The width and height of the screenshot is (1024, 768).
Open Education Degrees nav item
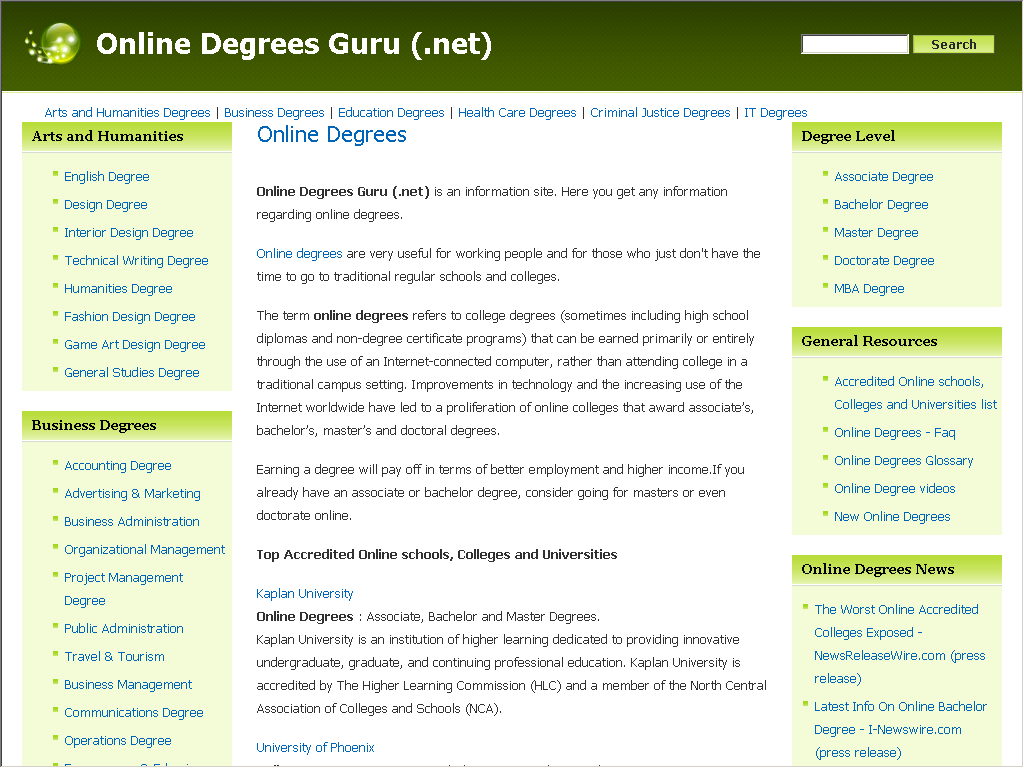pos(391,112)
